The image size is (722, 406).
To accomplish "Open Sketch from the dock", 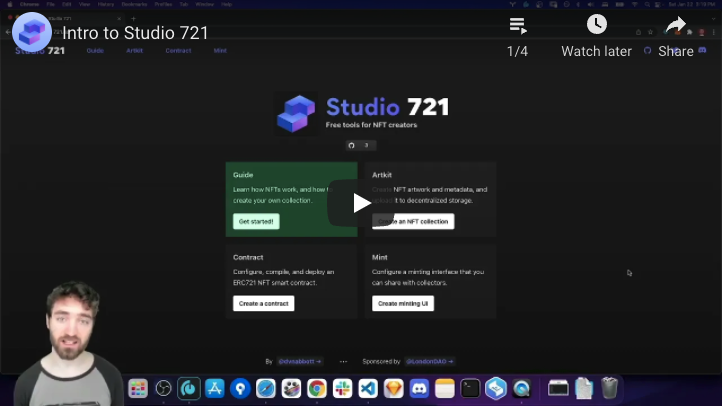I will click(x=394, y=389).
